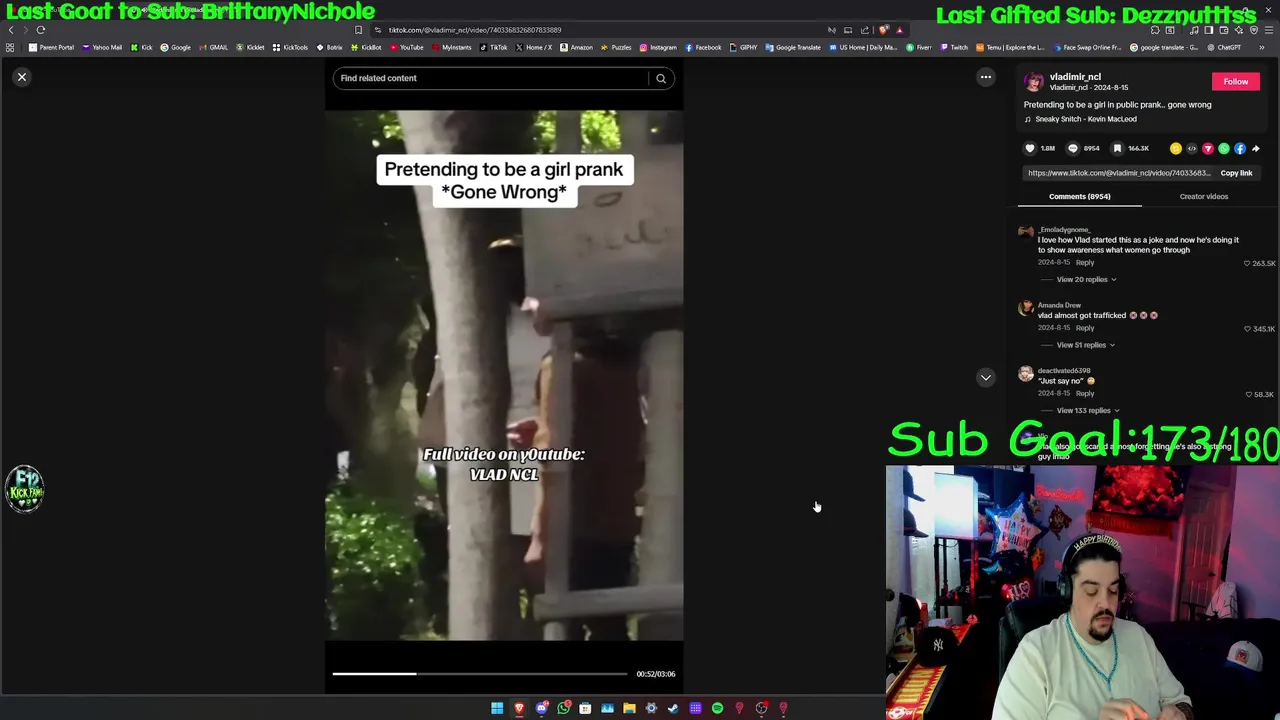
Task: Open Instagram bookmark
Action: (x=658, y=47)
